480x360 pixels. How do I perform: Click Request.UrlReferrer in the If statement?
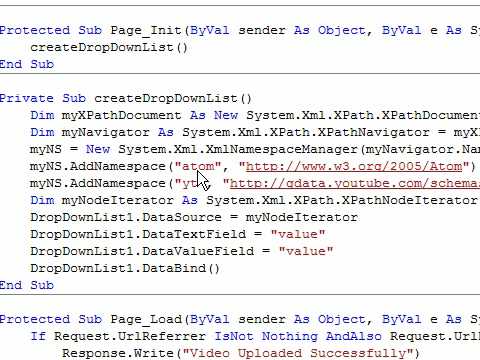[x=130, y=336]
